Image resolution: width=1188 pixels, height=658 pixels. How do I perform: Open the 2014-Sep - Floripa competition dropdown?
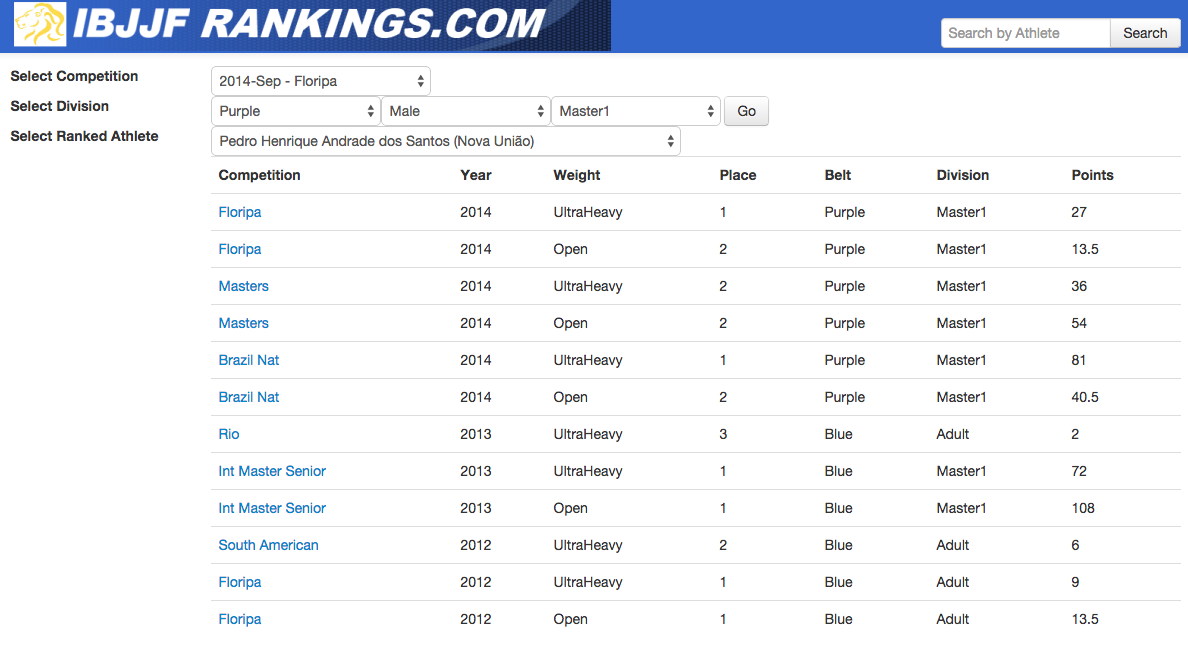pos(320,81)
